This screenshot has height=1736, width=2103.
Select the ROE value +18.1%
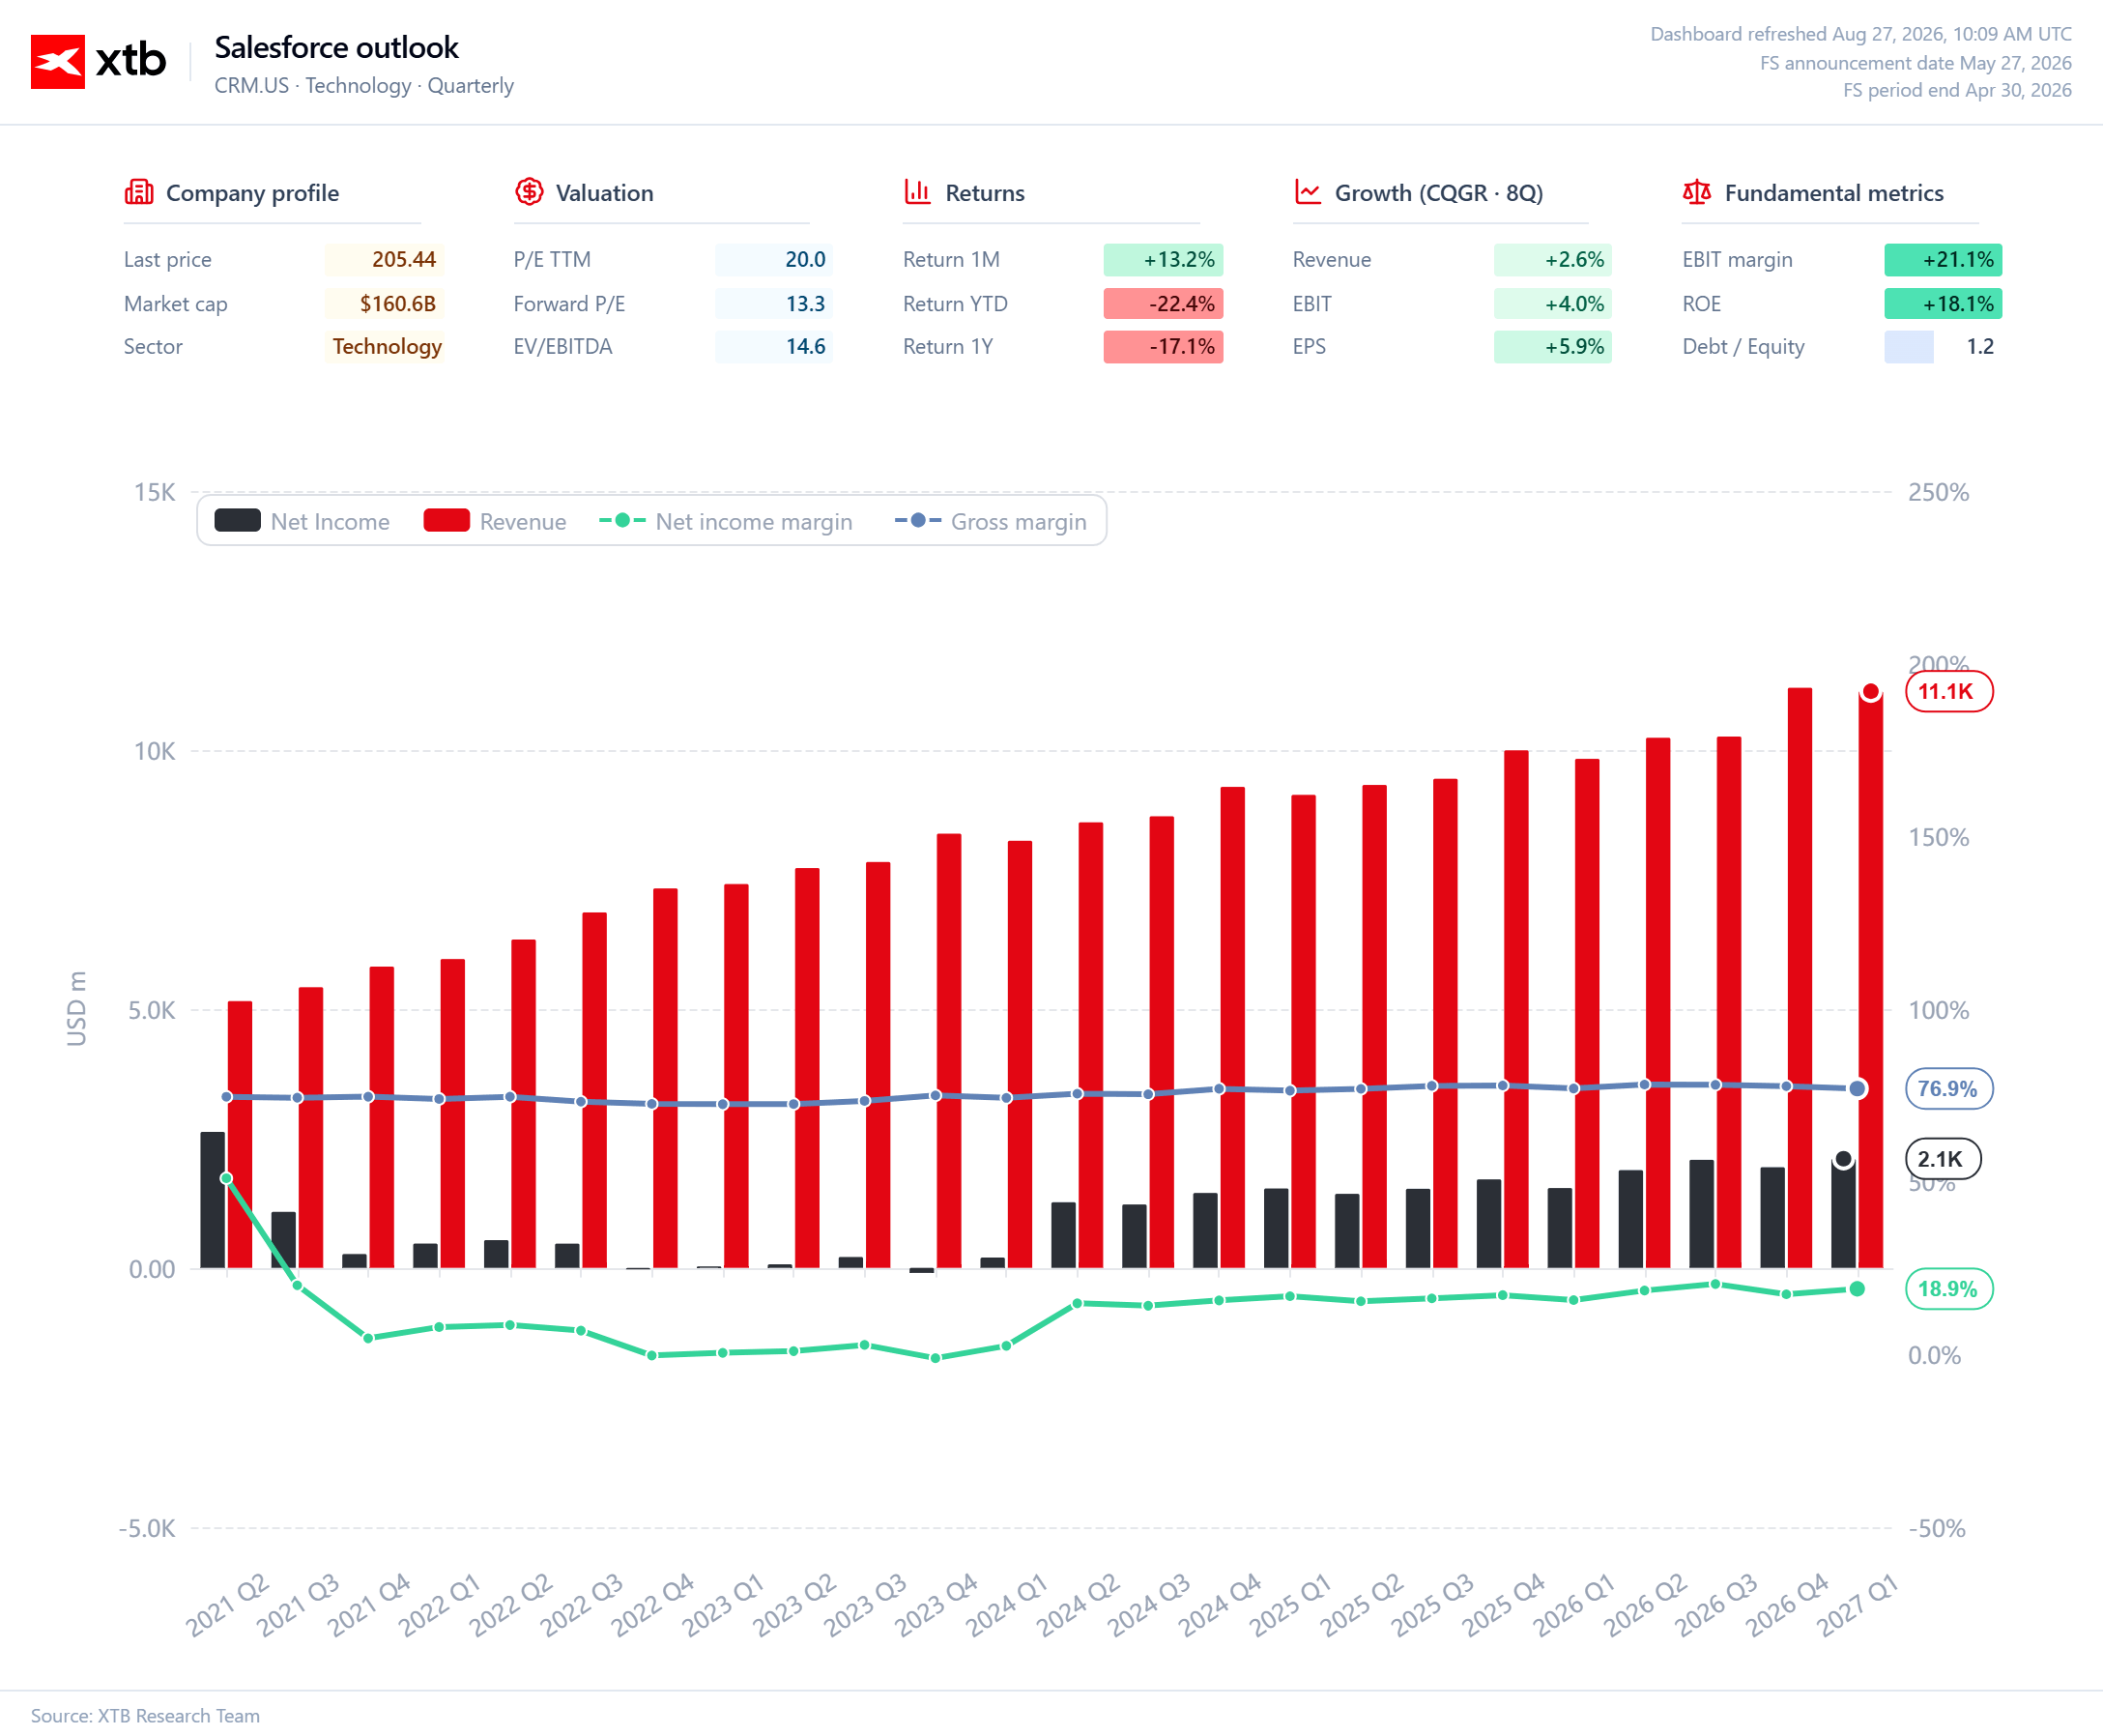pyautogui.click(x=1958, y=304)
